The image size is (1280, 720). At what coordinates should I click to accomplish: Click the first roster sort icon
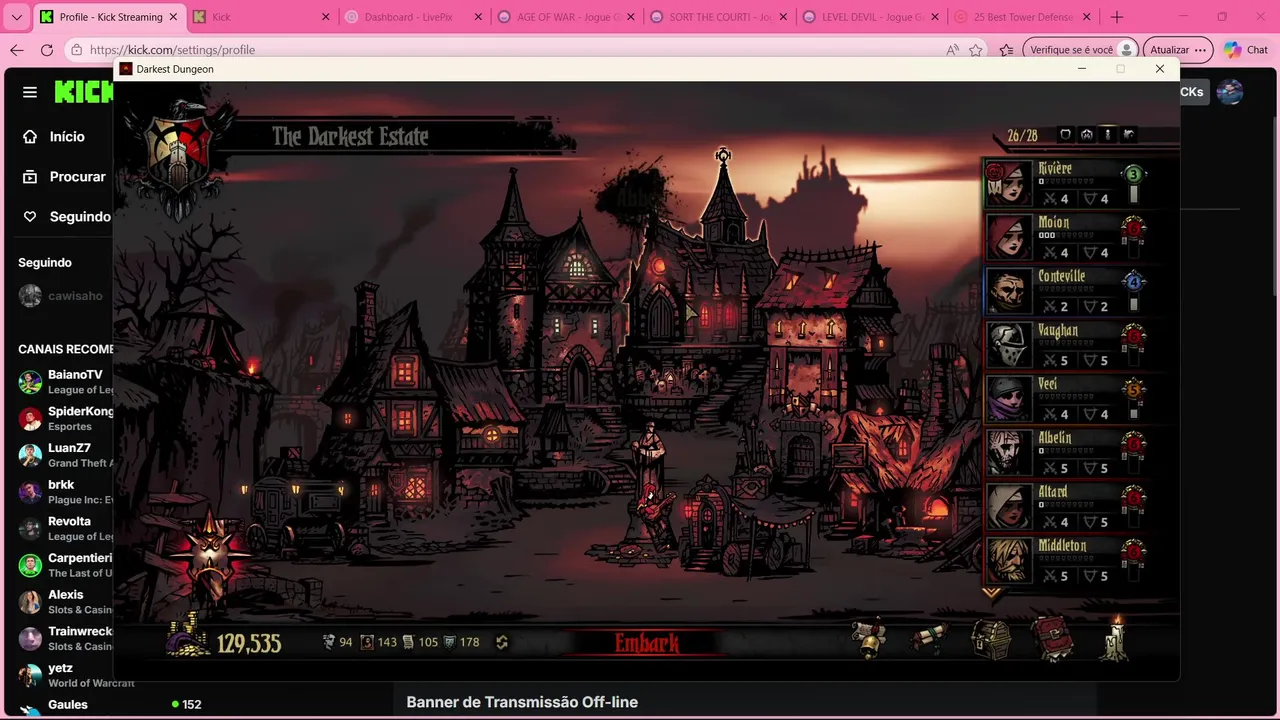[1065, 134]
